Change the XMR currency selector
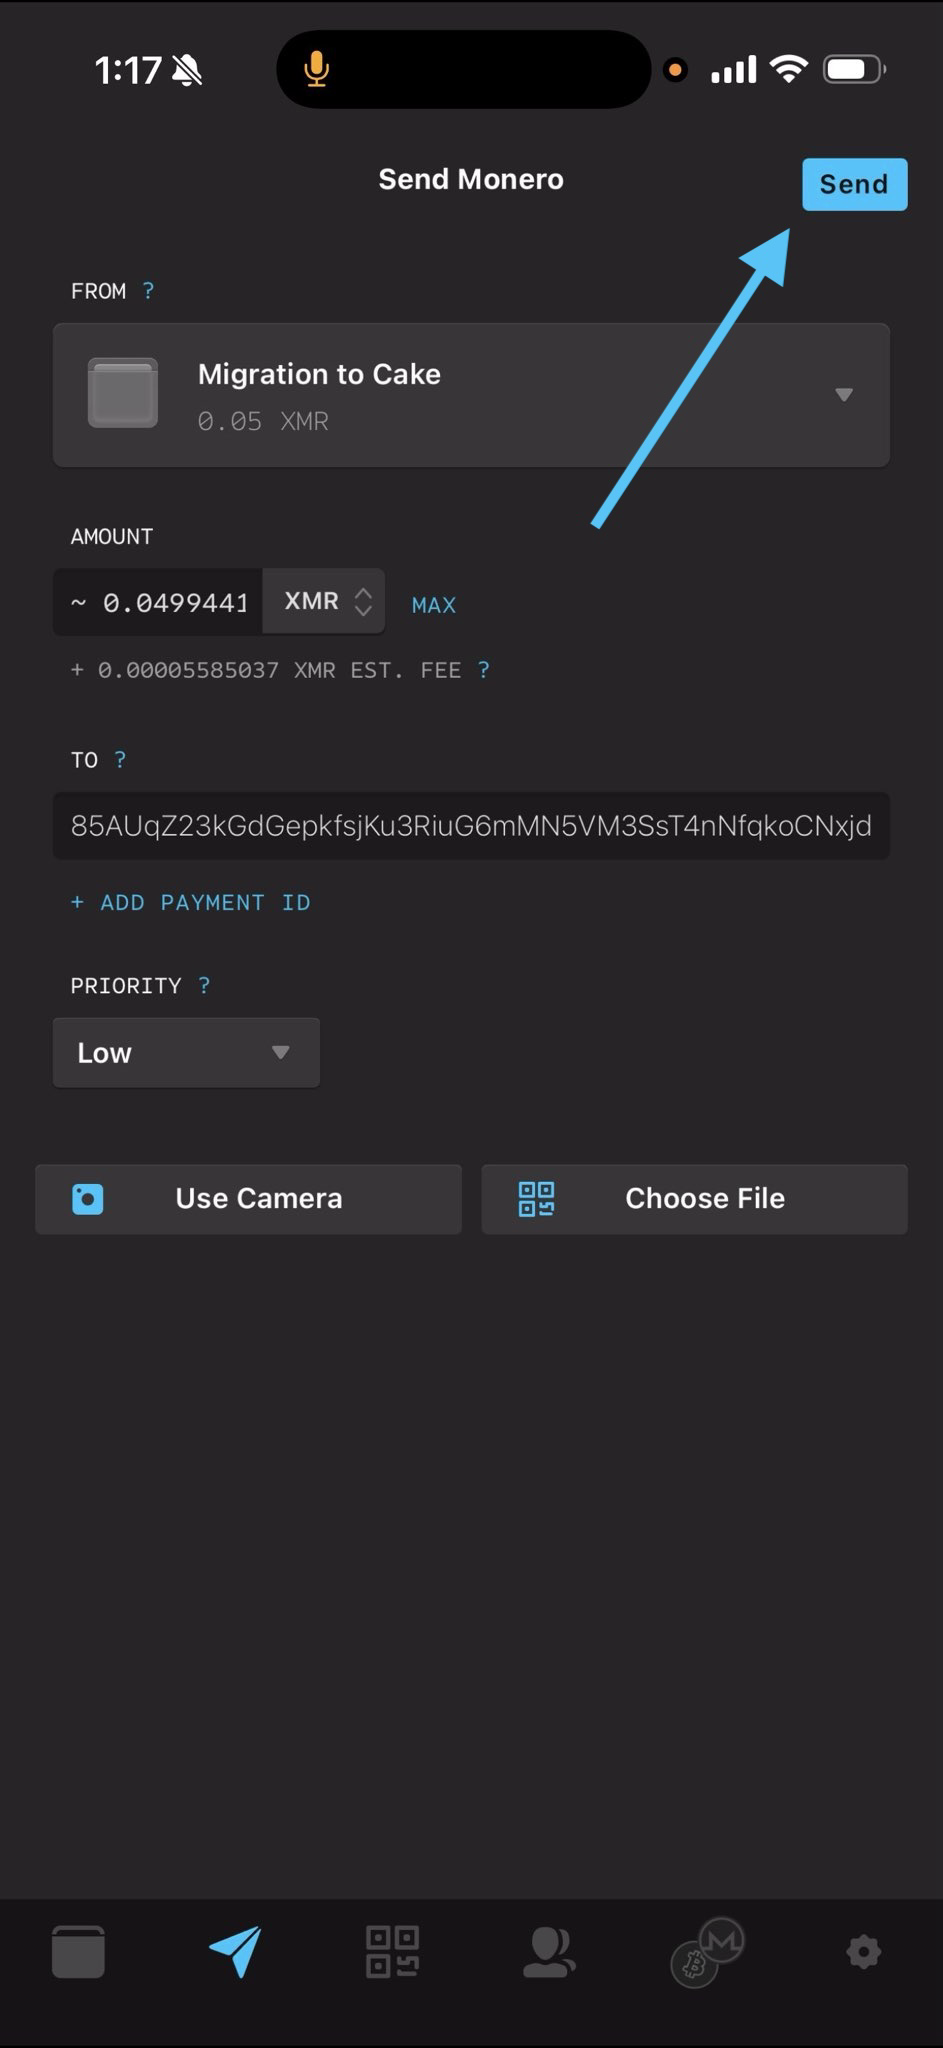This screenshot has height=2048, width=943. (x=325, y=602)
